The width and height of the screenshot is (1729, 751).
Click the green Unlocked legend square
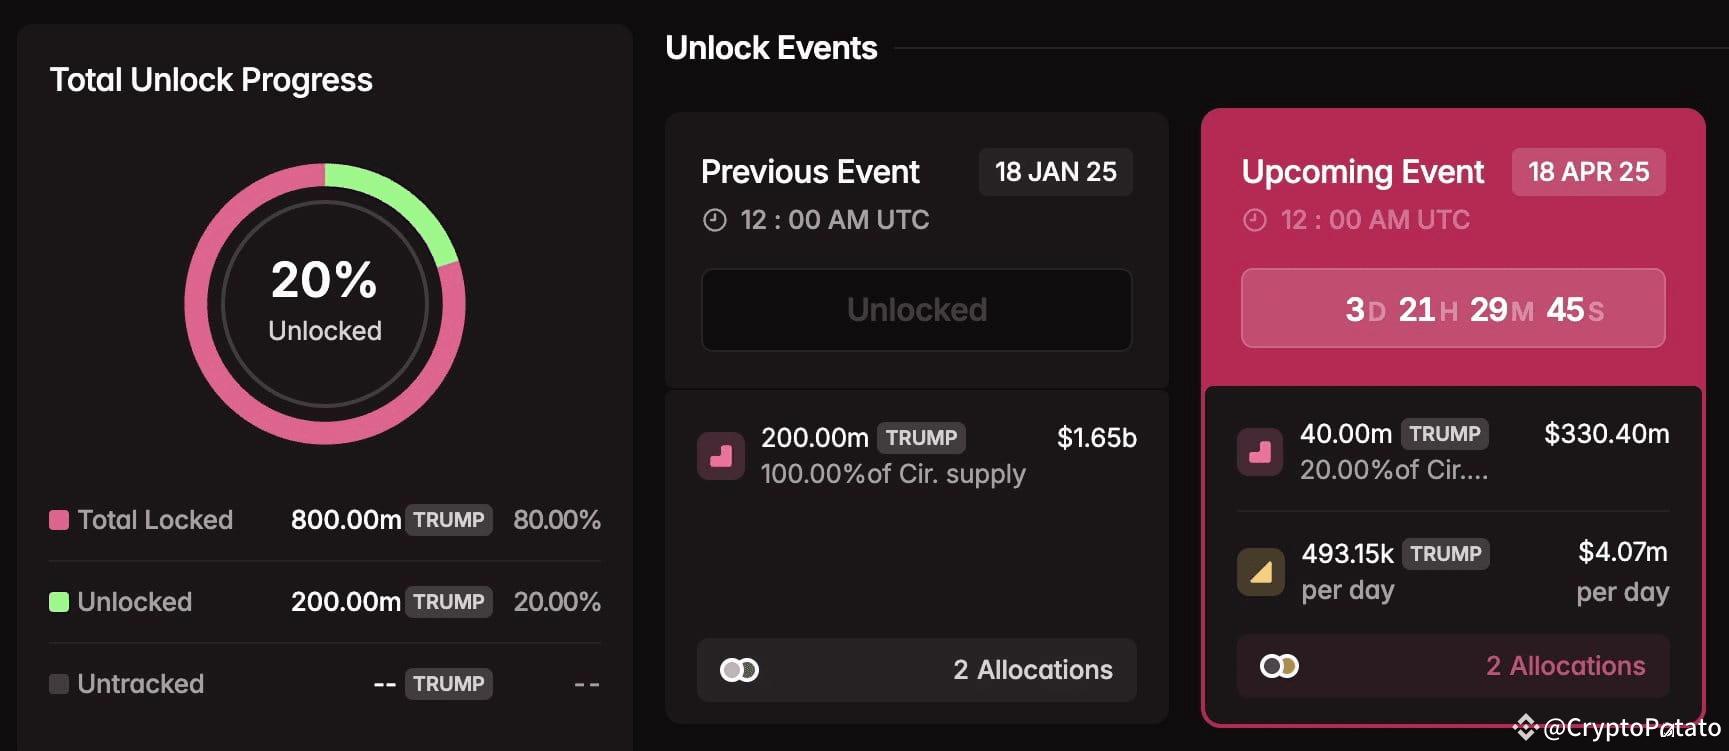(57, 601)
